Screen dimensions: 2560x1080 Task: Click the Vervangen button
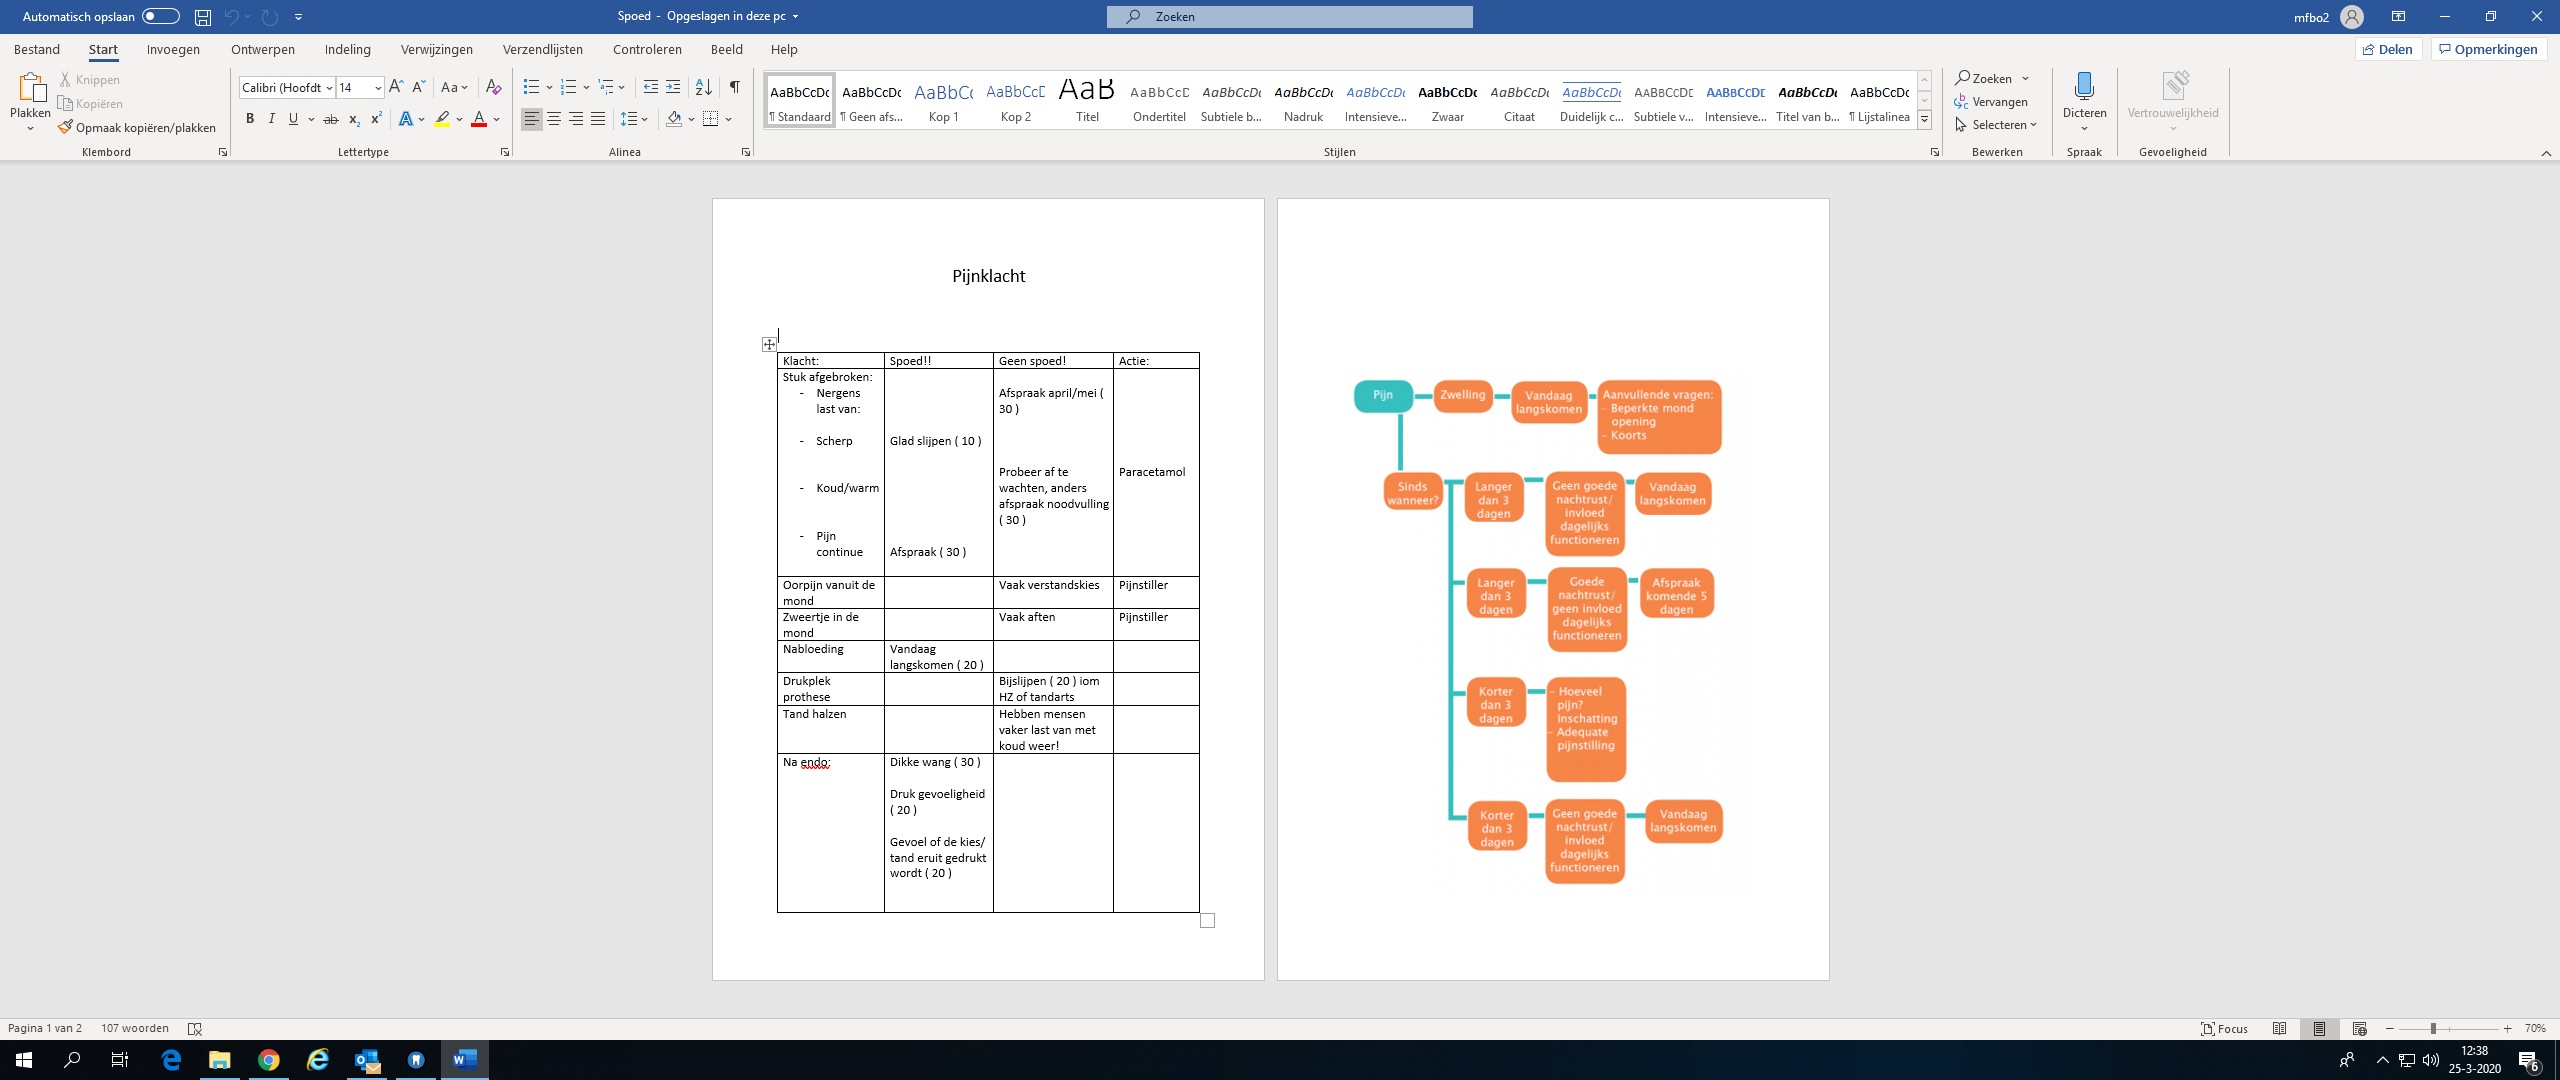click(1991, 102)
